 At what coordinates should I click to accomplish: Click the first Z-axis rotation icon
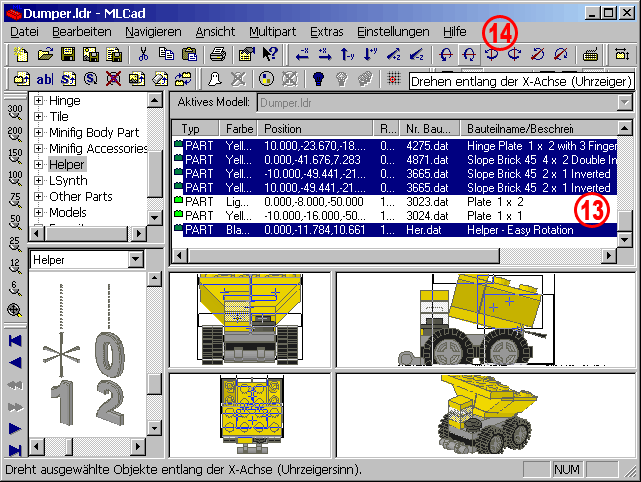537,54
